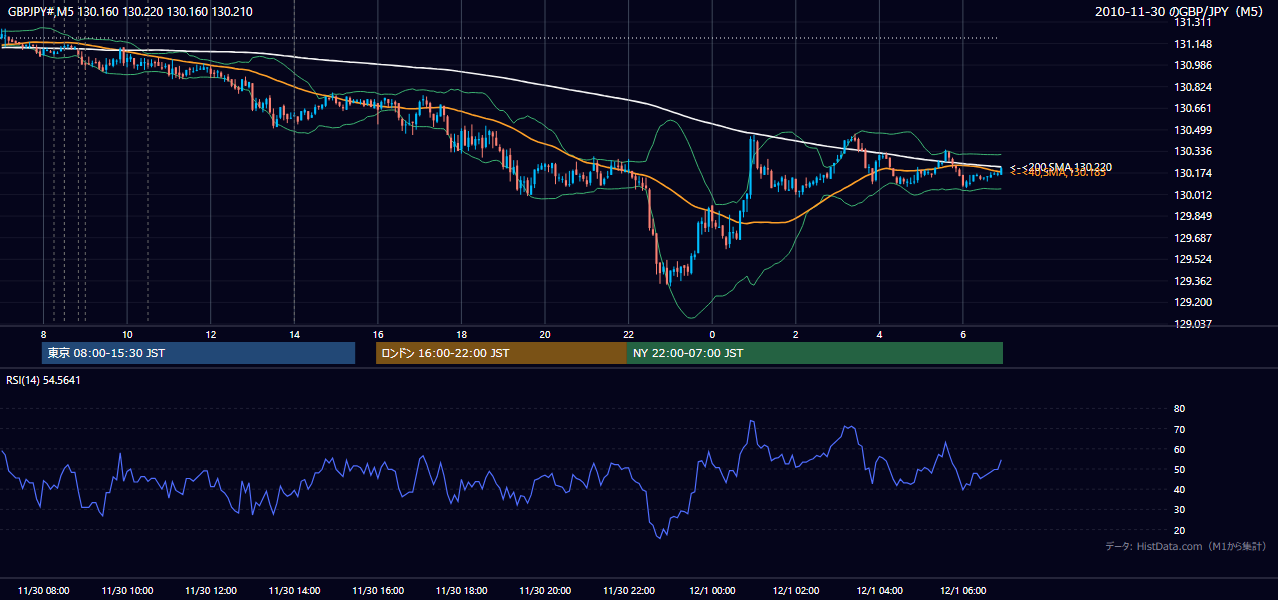Click hour tick 10 under price chart
The height and width of the screenshot is (600, 1278).
(x=127, y=334)
